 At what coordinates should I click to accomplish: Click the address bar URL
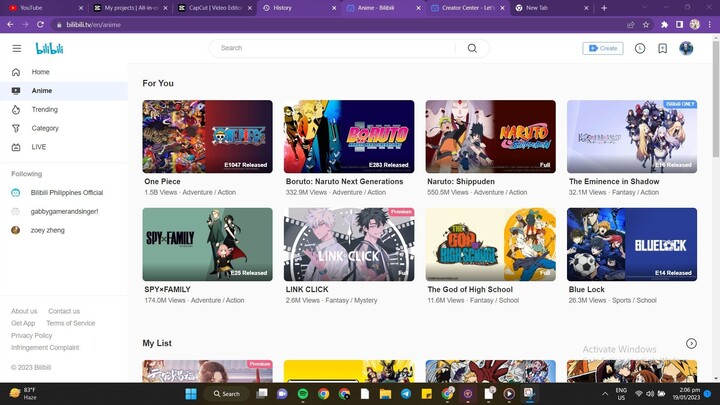pos(94,25)
